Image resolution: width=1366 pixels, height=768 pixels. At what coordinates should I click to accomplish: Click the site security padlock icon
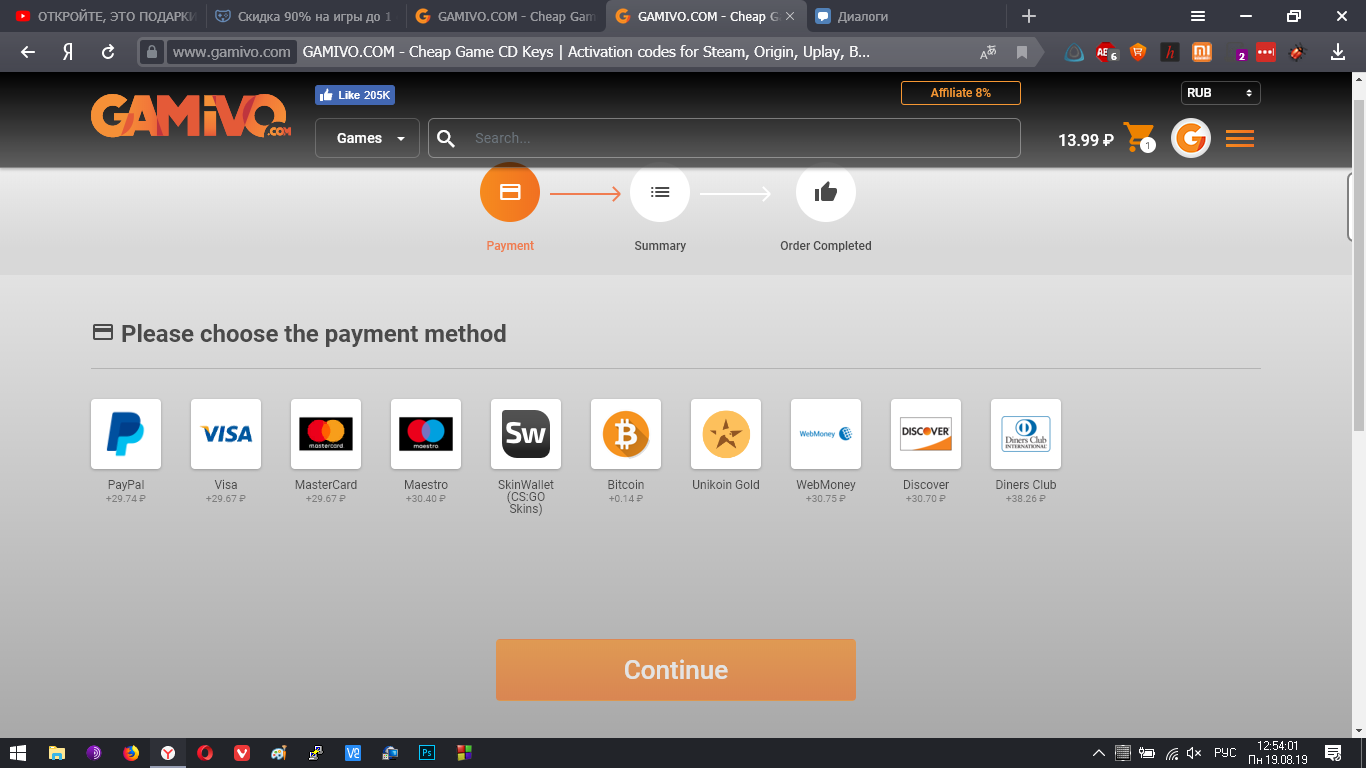tap(152, 52)
